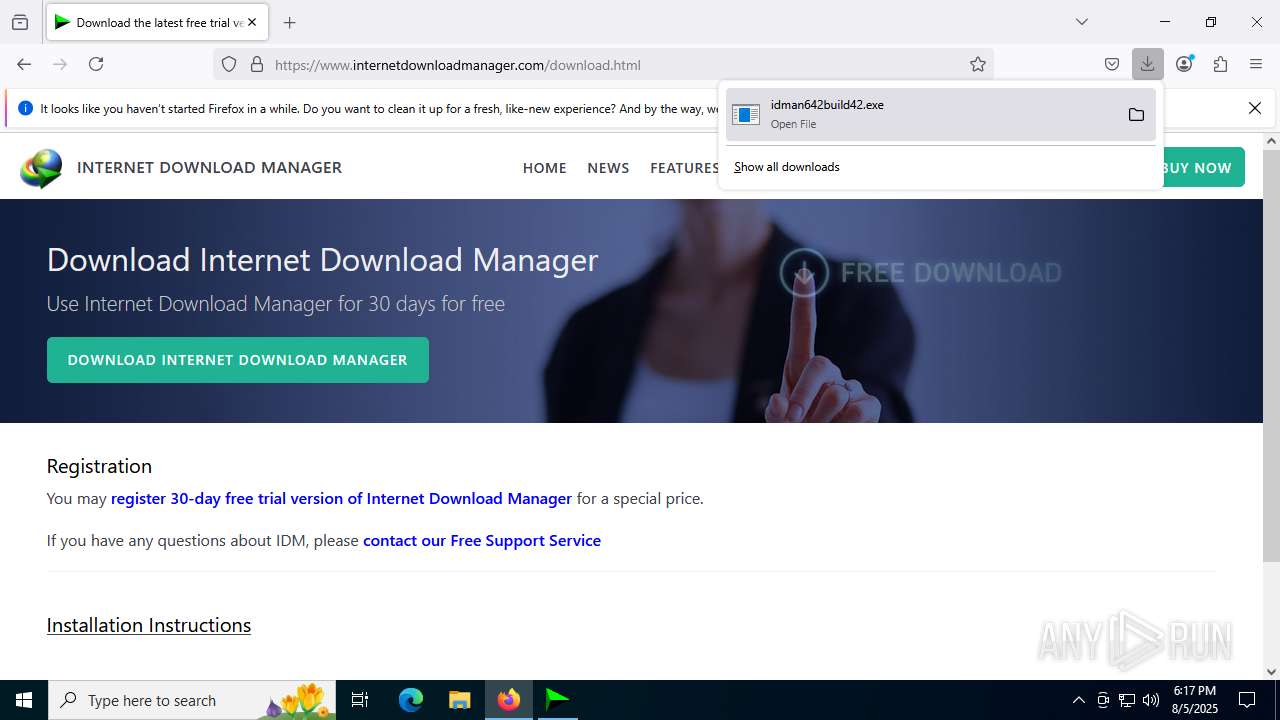1280x720 pixels.
Task: Click Internet Download Manager logo icon
Action: point(41,168)
